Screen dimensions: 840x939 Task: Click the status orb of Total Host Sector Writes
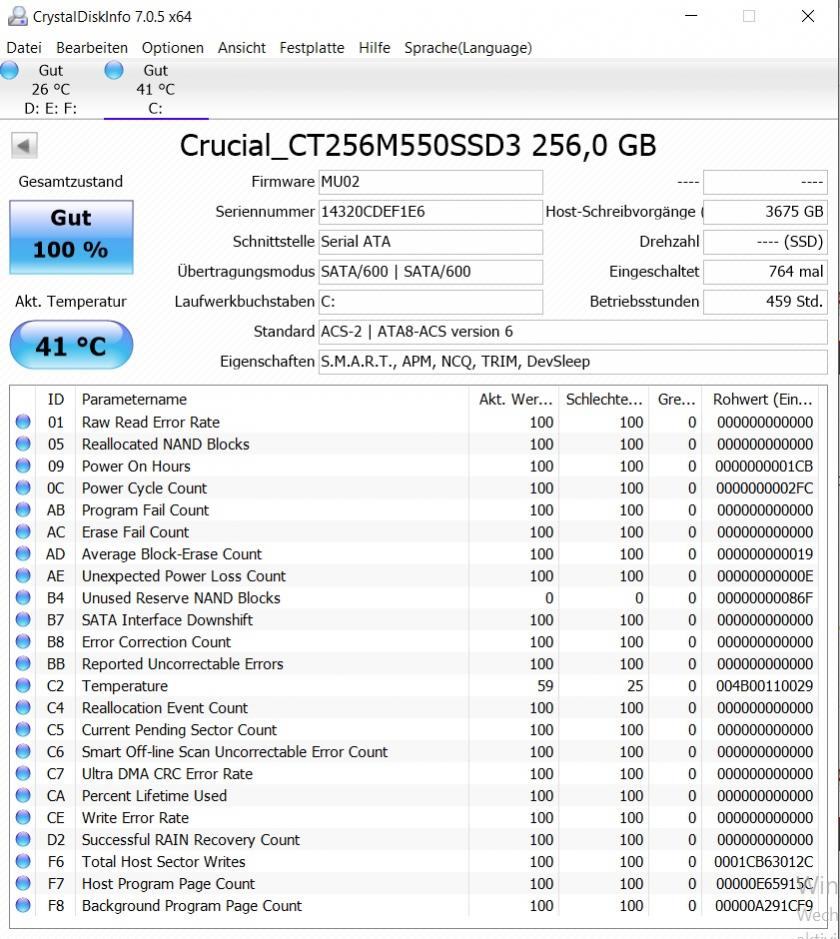pyautogui.click(x=23, y=861)
